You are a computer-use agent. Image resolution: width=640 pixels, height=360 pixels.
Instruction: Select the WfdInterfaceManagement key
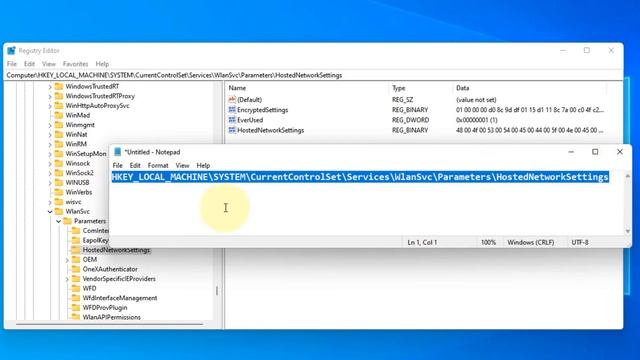click(x=120, y=298)
